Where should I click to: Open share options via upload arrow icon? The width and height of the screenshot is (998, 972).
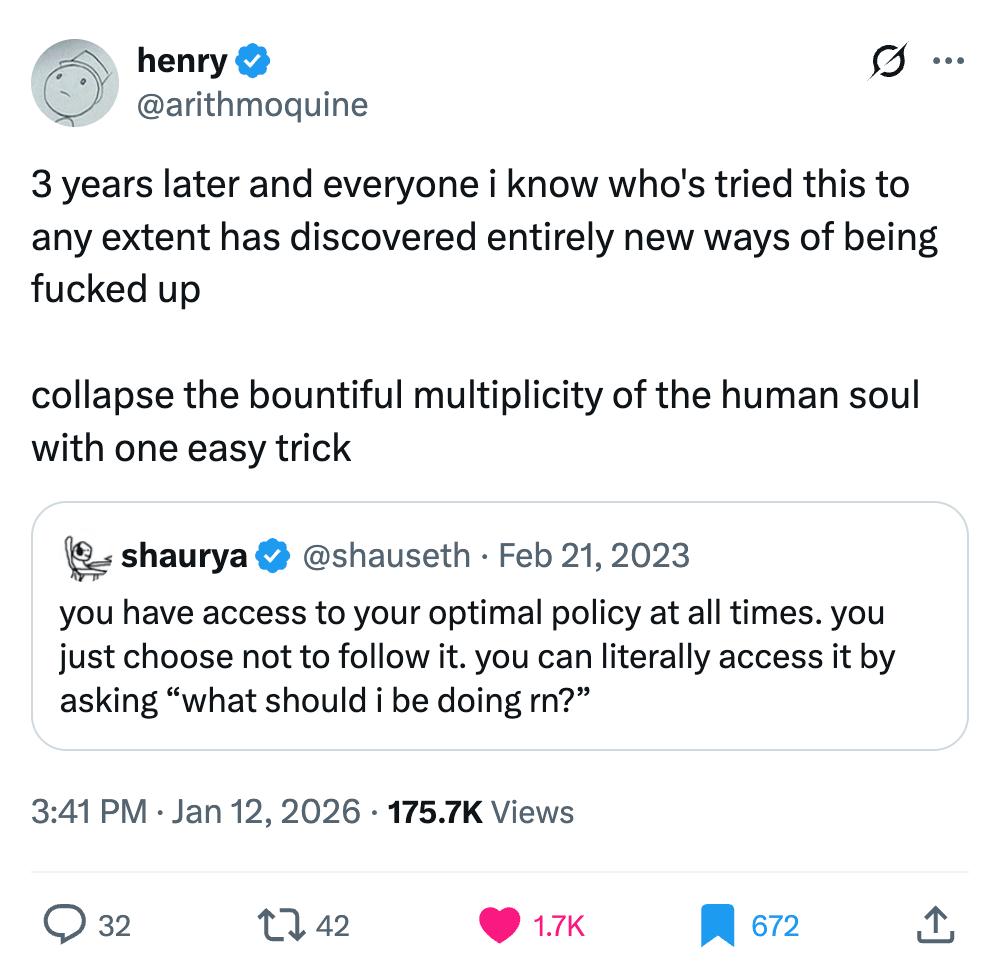point(931,925)
